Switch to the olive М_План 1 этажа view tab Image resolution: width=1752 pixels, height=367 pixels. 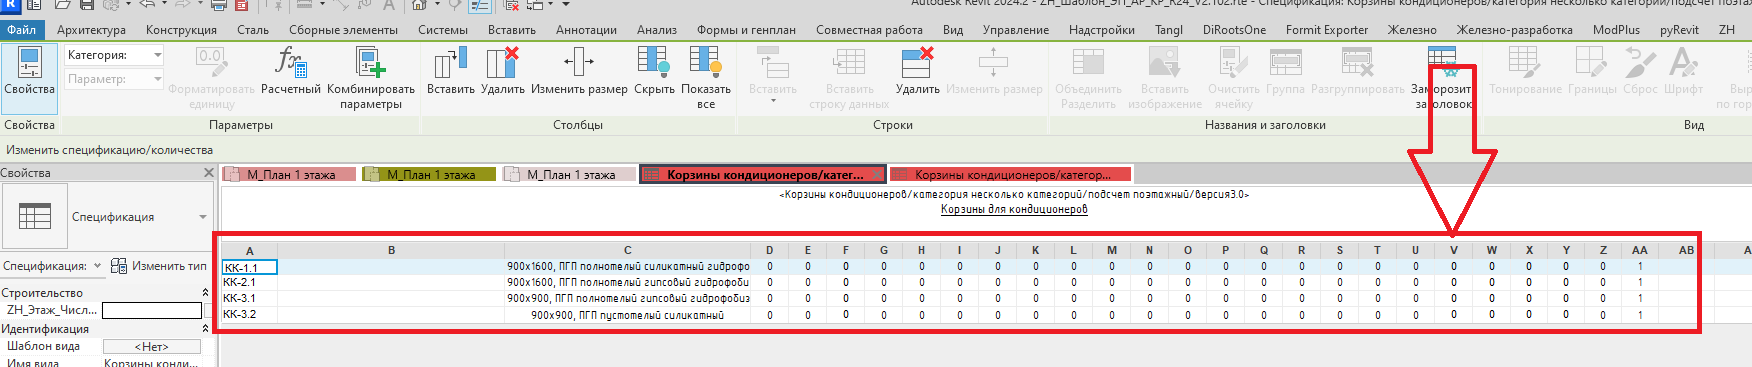[430, 174]
